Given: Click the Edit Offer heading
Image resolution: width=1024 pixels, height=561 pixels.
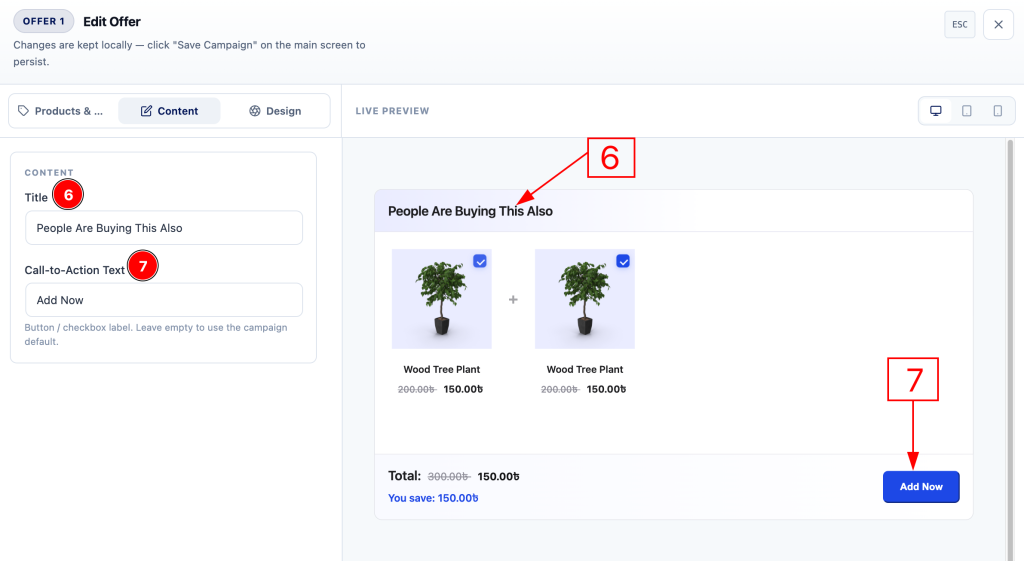Looking at the screenshot, I should click(x=112, y=22).
